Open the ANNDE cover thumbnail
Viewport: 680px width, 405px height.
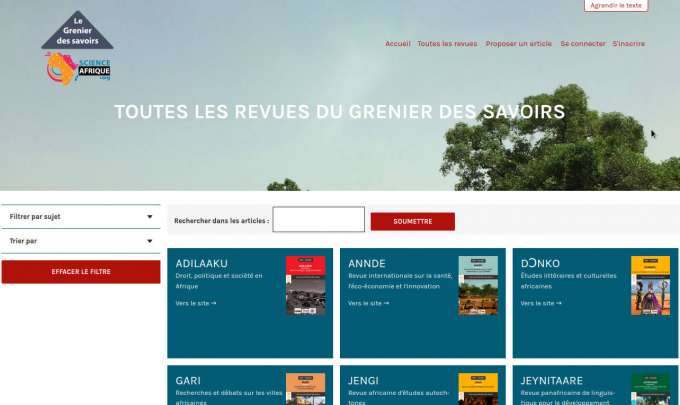click(x=478, y=285)
